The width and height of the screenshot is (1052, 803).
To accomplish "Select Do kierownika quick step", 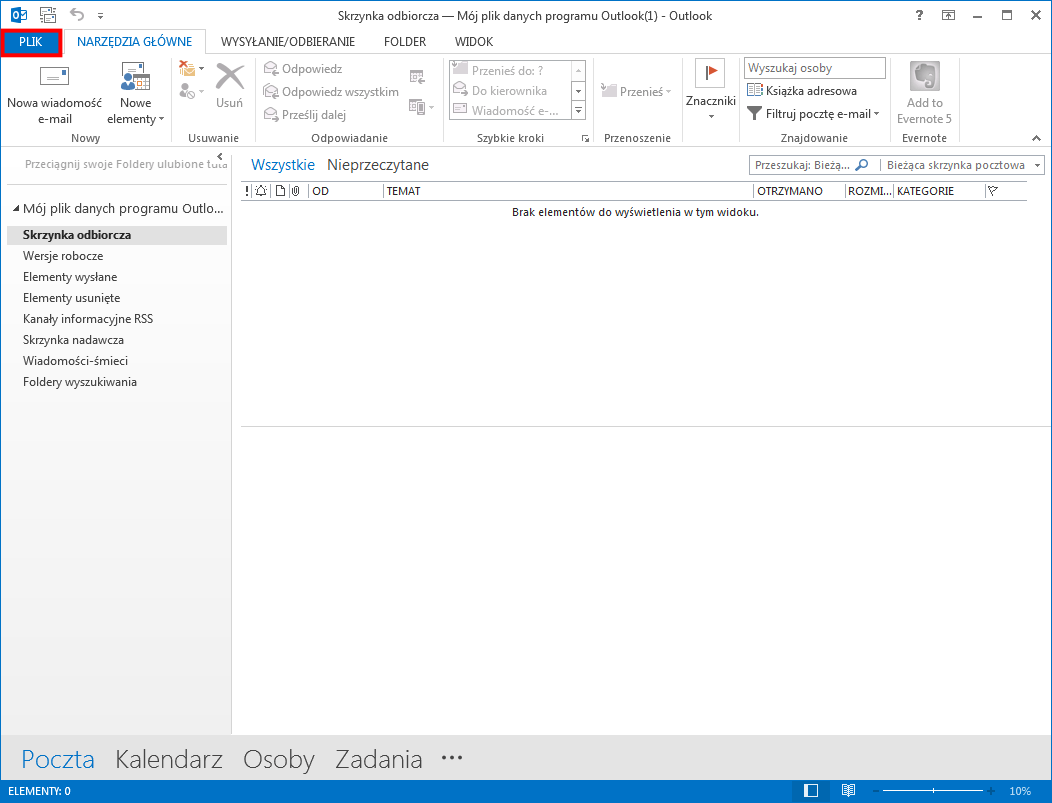I will coord(510,91).
